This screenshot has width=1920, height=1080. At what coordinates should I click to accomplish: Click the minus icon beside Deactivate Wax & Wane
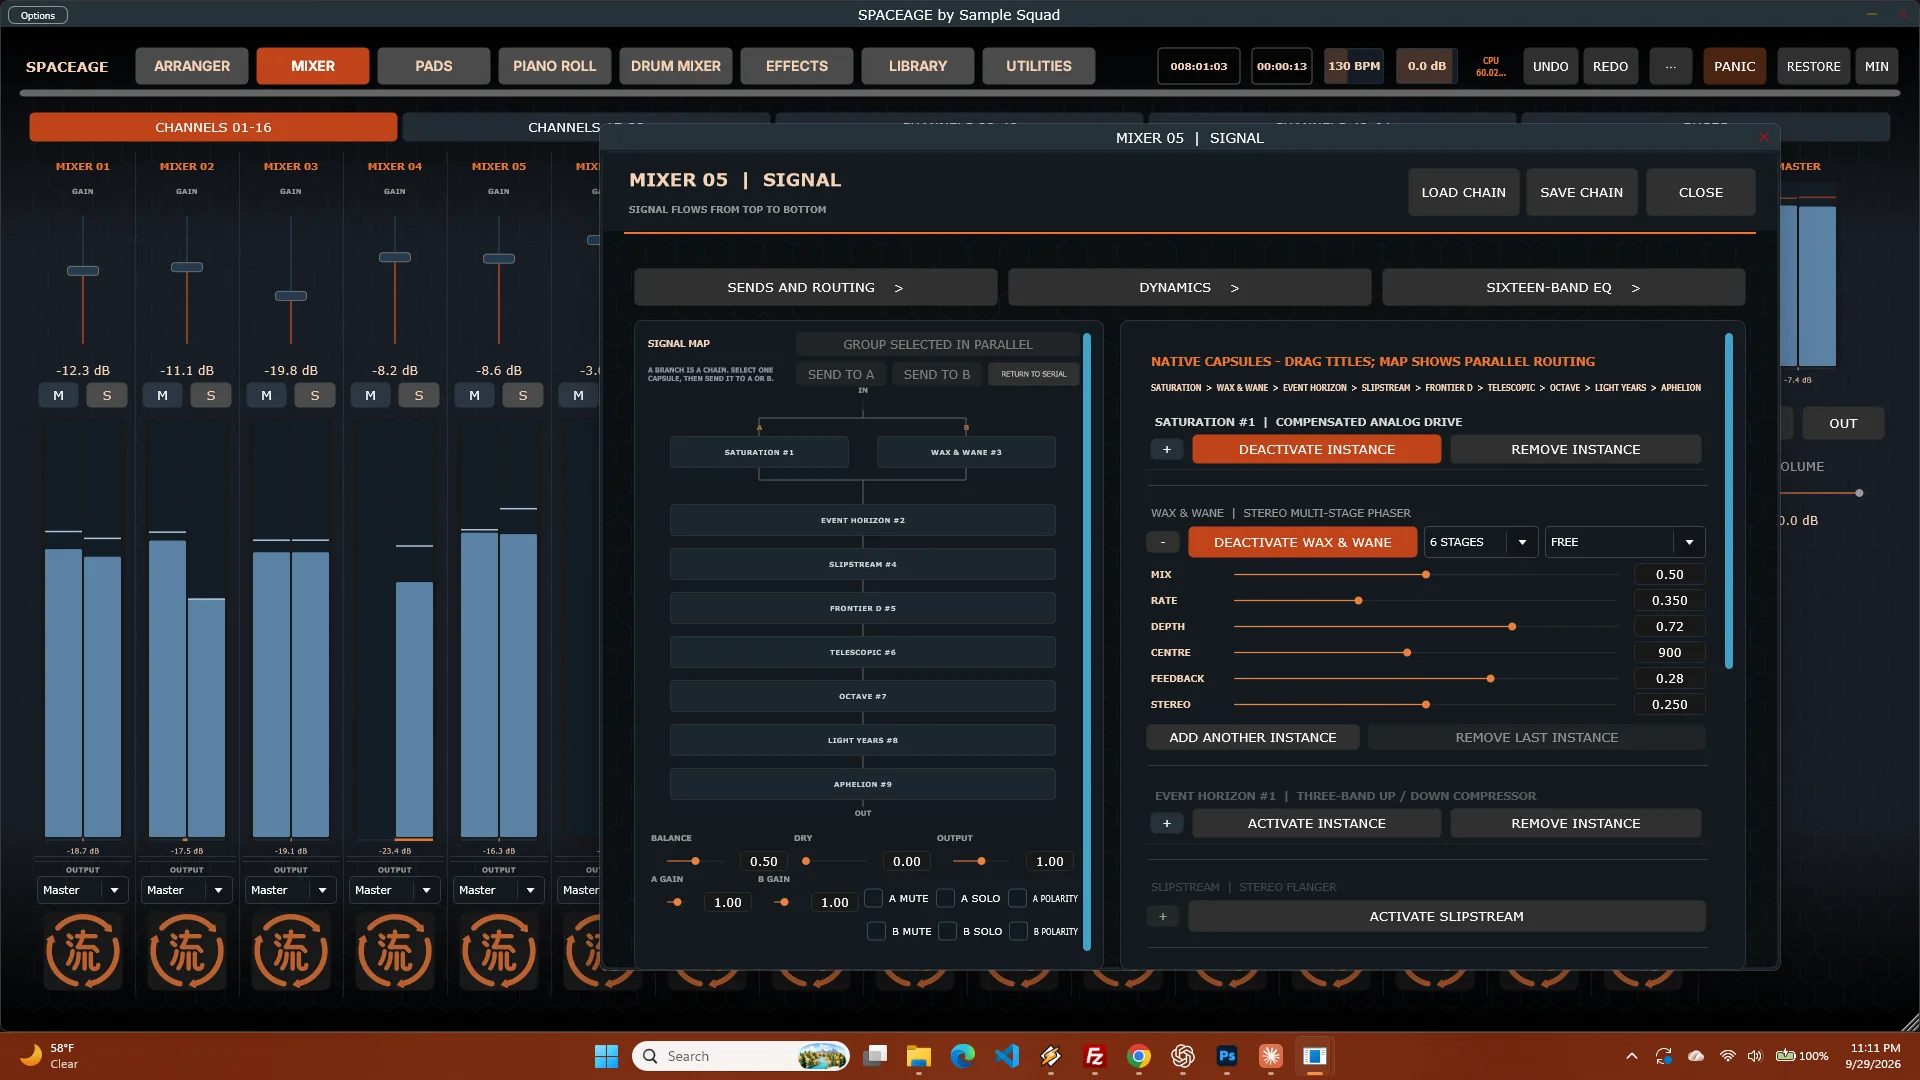(1162, 542)
